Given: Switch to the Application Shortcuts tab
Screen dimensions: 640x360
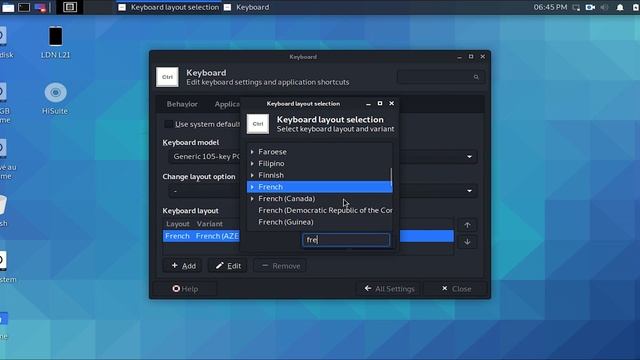Looking at the screenshot, I should [227, 104].
